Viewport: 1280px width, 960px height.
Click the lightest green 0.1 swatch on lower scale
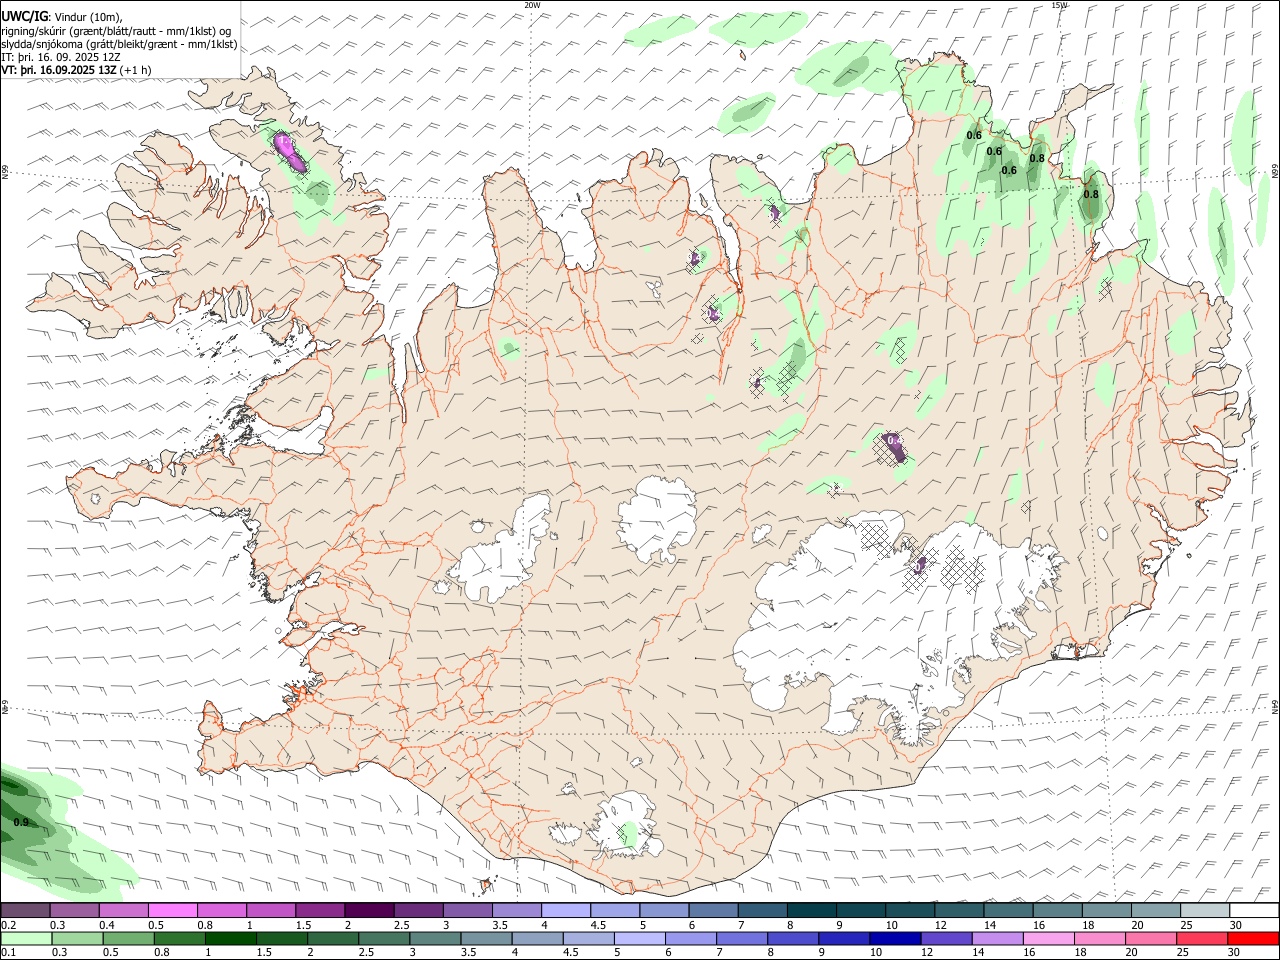tap(26, 939)
